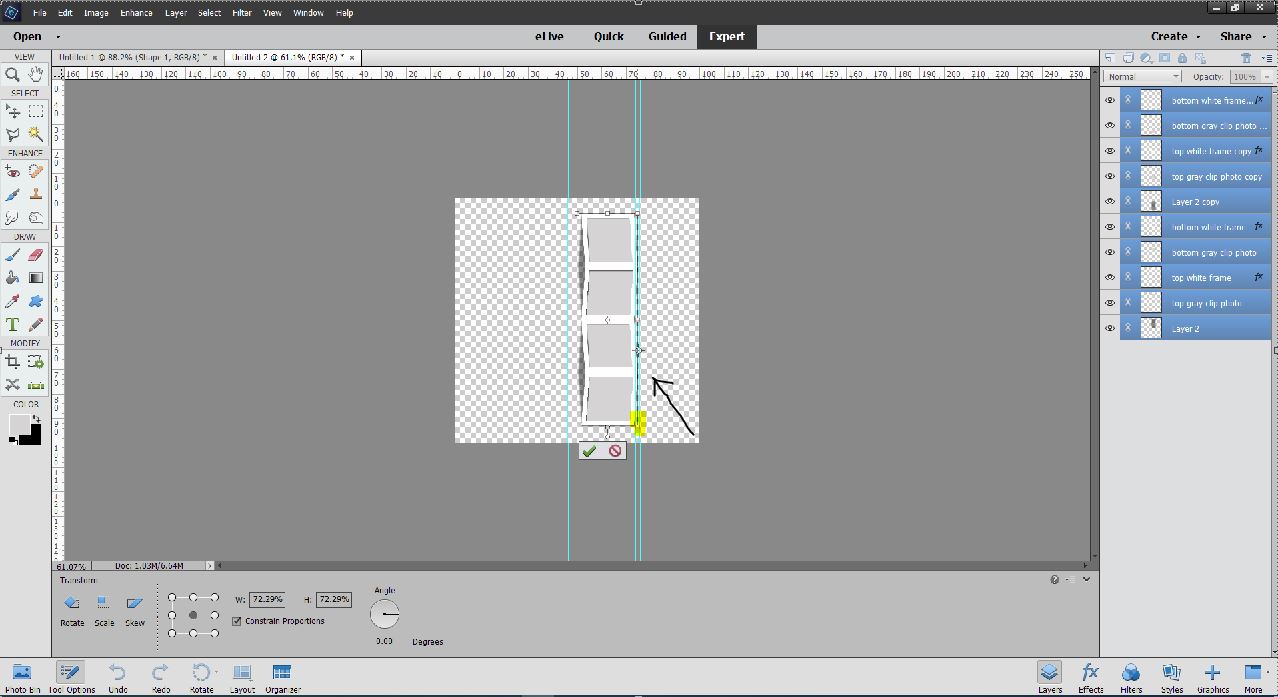Screen dimensions: 1278x697
Task: Switch to Guided mode tab
Action: point(667,36)
